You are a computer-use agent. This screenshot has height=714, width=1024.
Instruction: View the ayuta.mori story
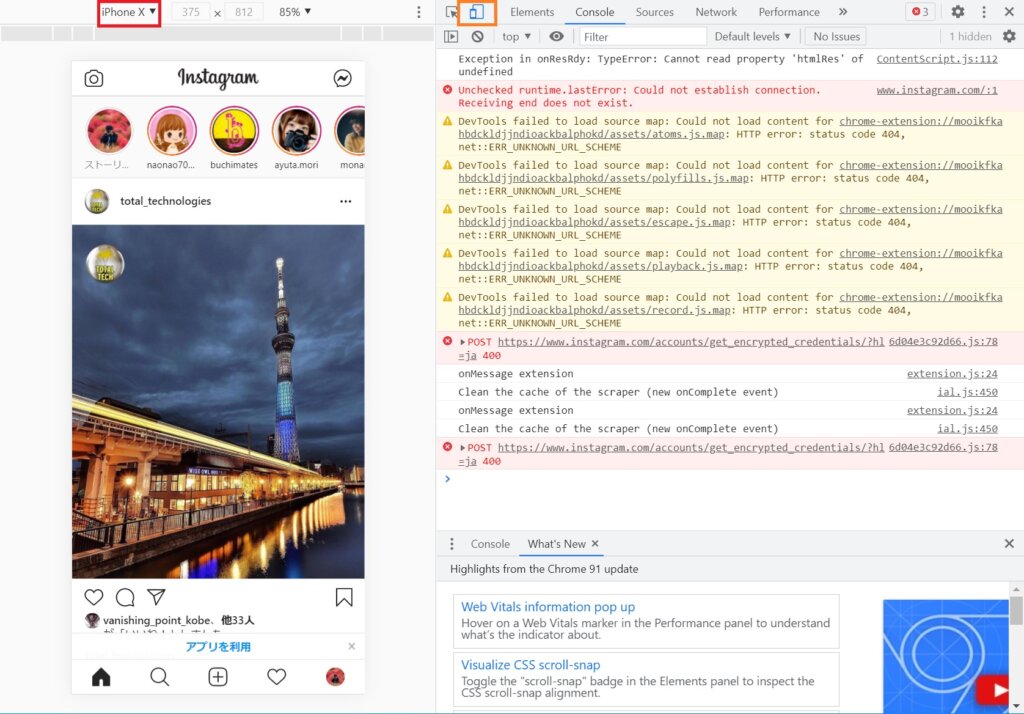[296, 131]
